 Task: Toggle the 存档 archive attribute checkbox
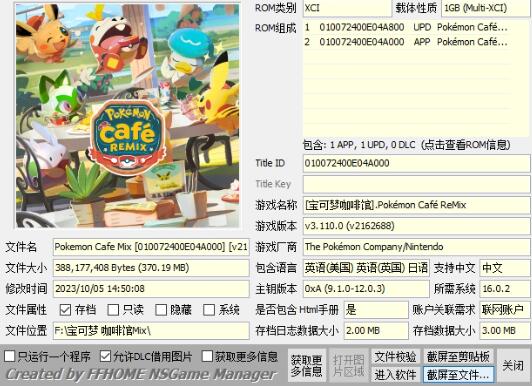click(65, 310)
